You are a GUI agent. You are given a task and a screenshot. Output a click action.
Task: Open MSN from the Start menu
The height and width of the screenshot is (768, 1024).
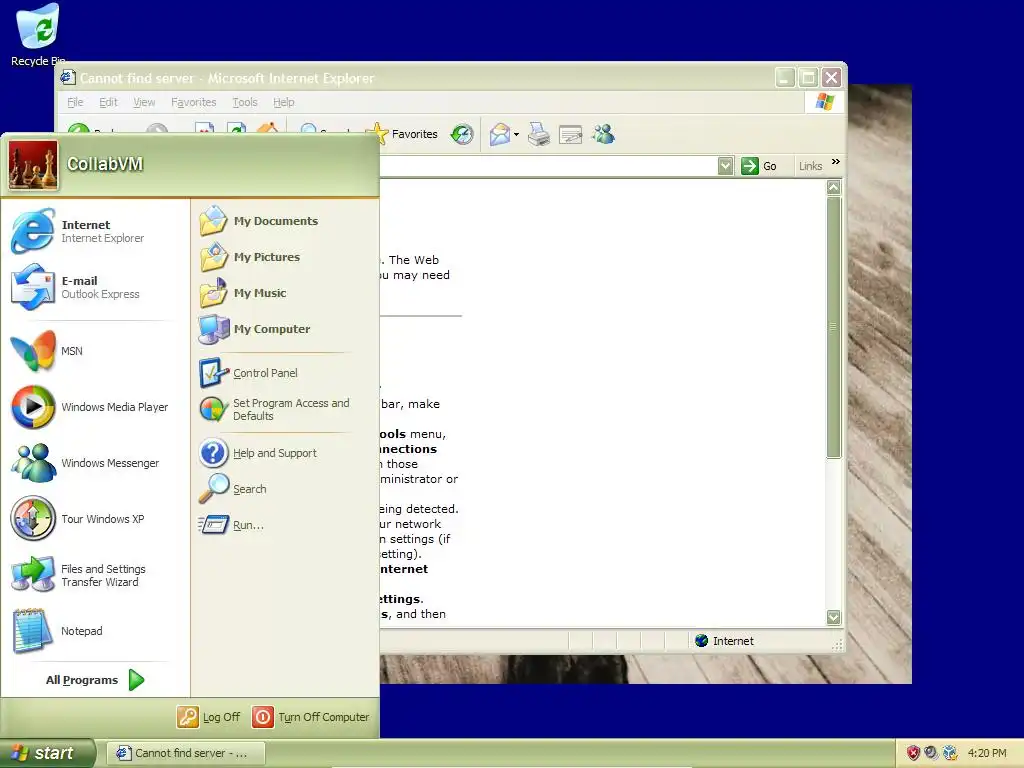[x=95, y=351]
